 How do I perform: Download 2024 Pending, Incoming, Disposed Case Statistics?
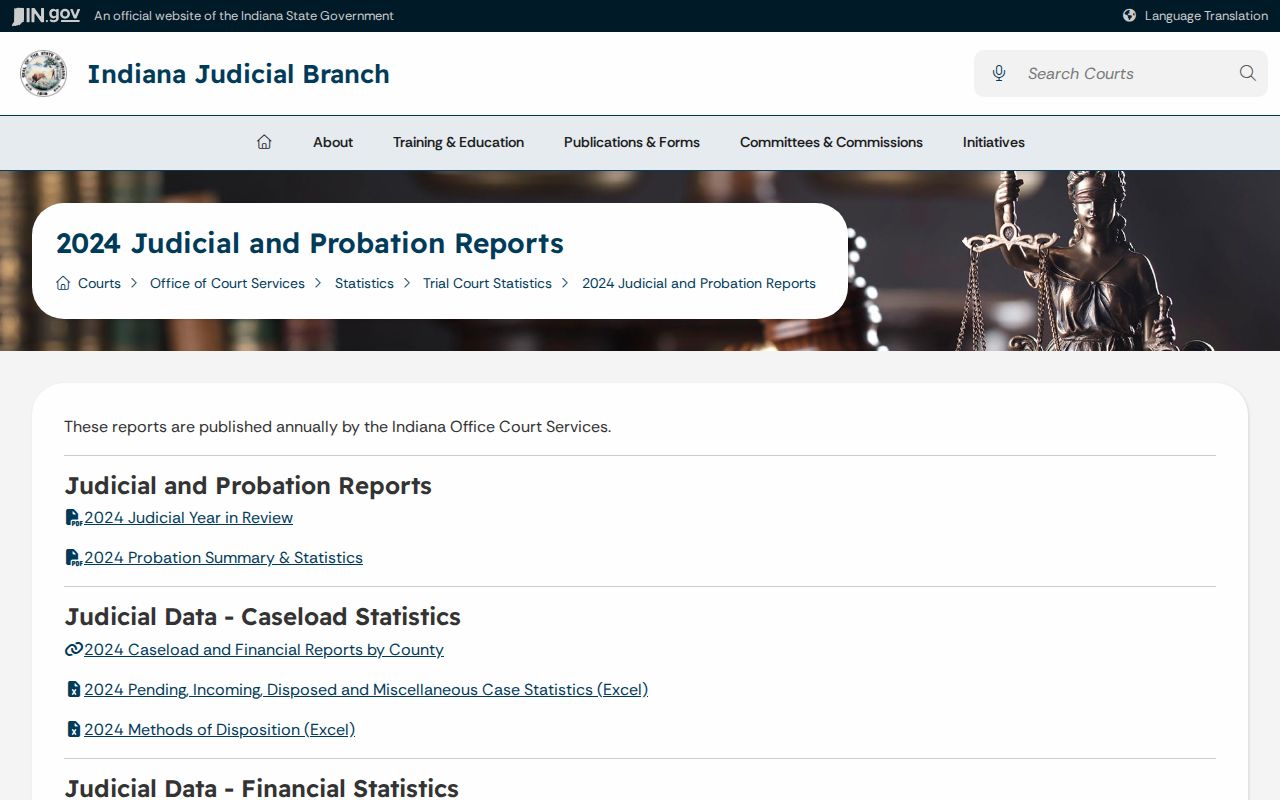(366, 690)
